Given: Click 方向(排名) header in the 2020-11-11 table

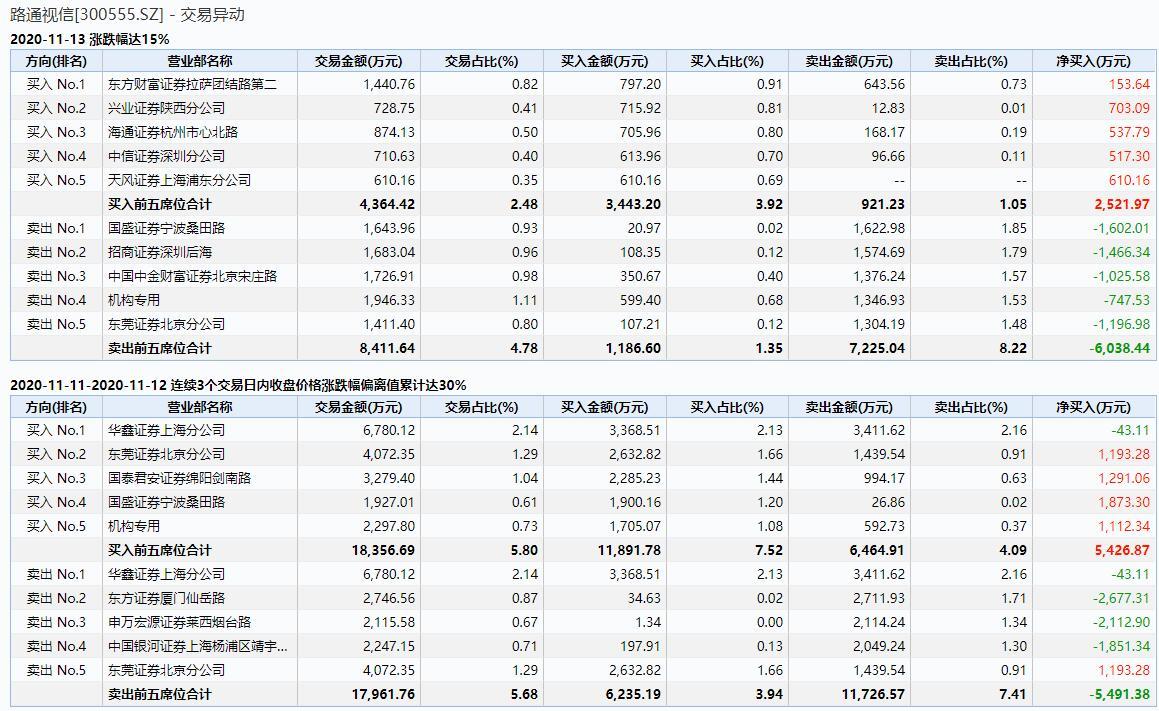Looking at the screenshot, I should coord(56,407).
